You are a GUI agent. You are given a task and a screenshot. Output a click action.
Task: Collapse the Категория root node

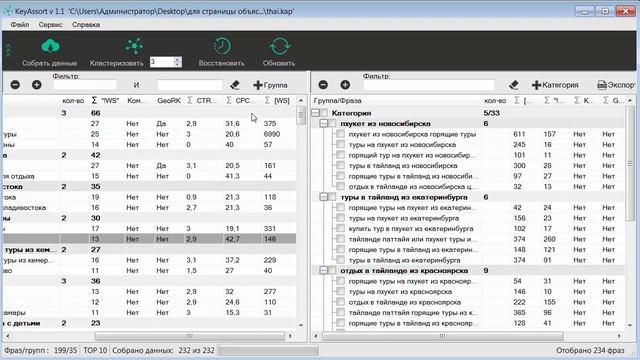click(x=316, y=113)
